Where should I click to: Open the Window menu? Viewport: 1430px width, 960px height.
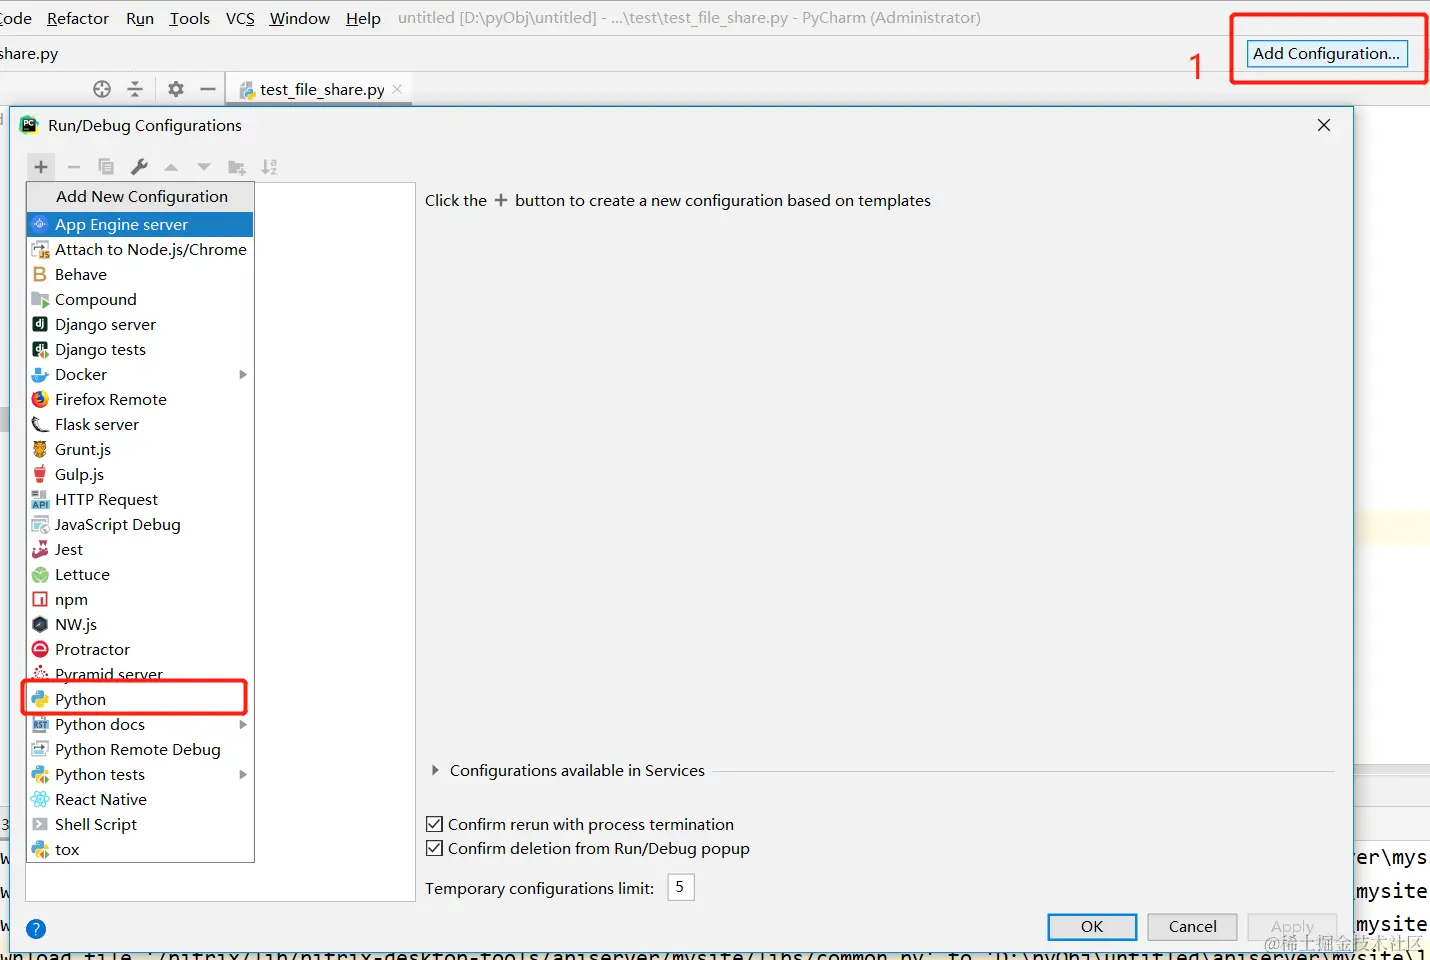[x=300, y=18]
